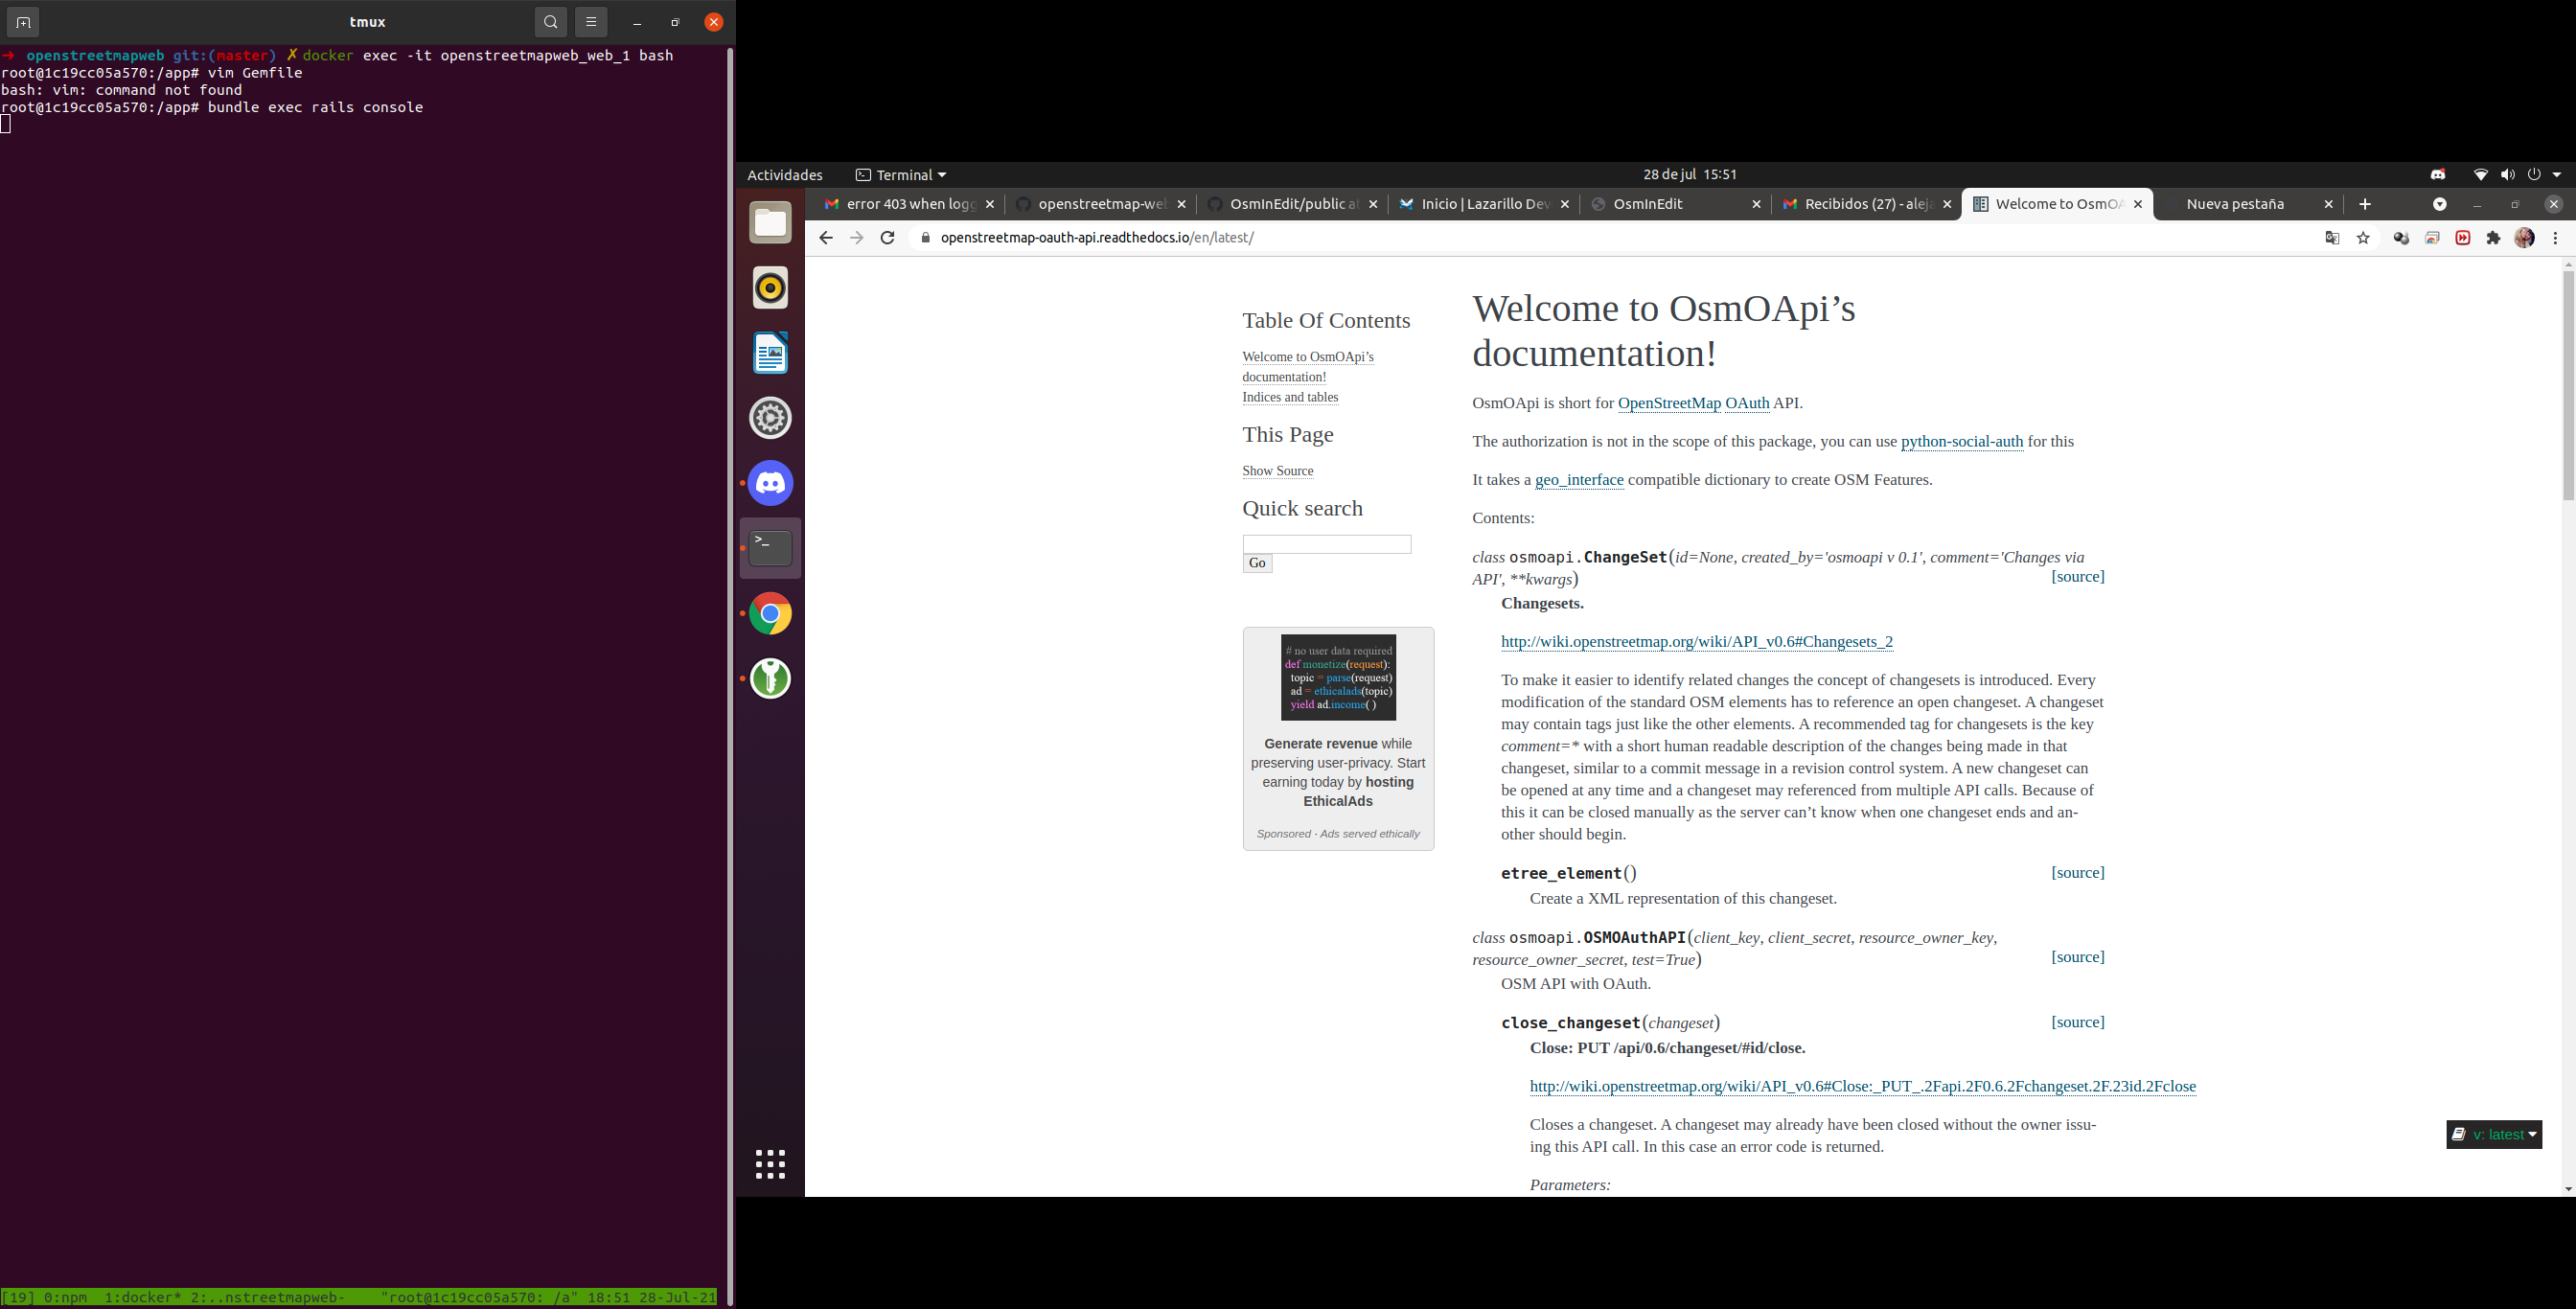
Task: View [source] for close_changeset
Action: pyautogui.click(x=2077, y=1022)
